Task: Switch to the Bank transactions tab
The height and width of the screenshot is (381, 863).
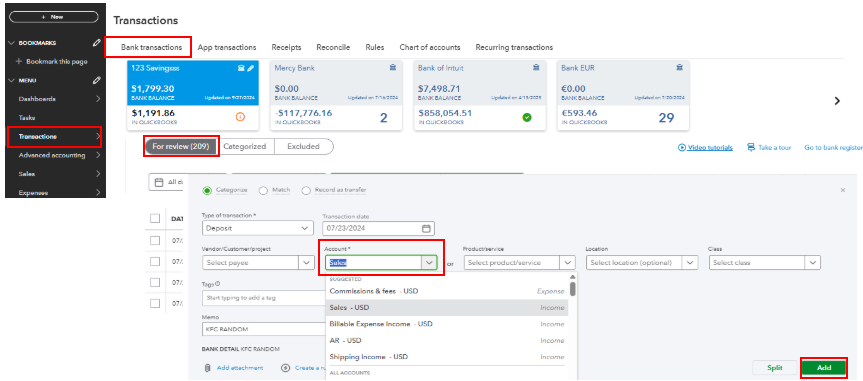Action: (x=151, y=47)
